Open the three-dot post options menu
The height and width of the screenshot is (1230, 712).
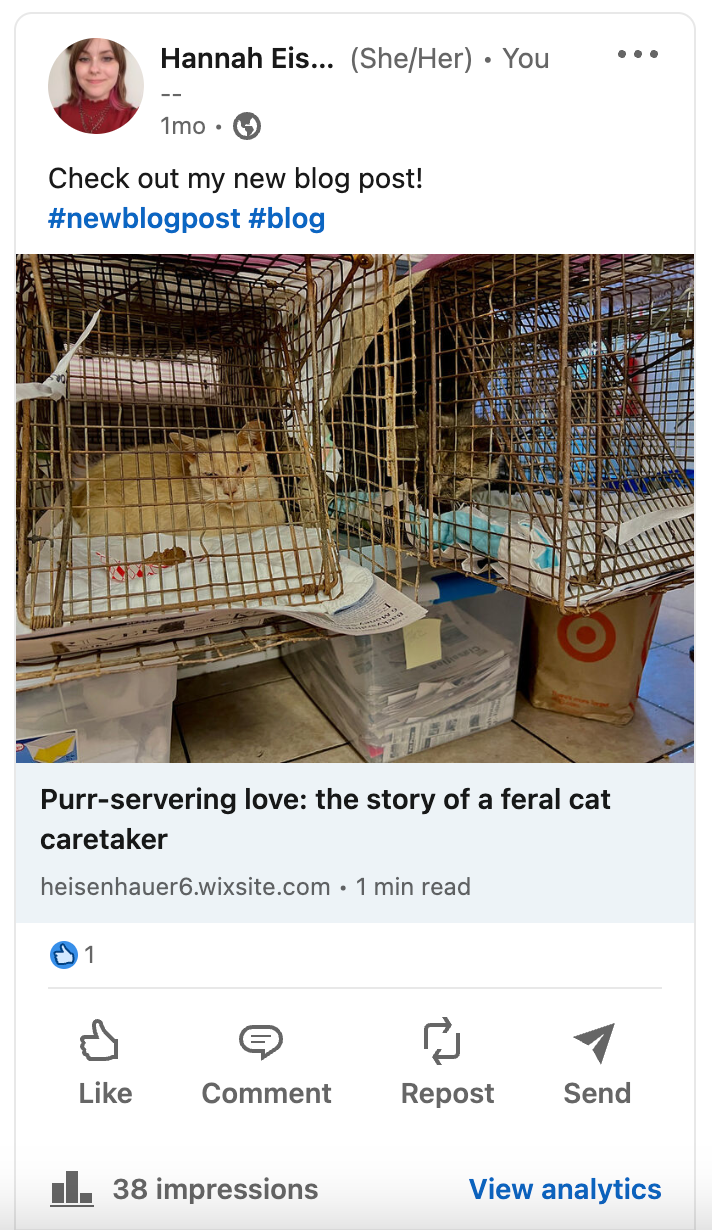(x=638, y=55)
